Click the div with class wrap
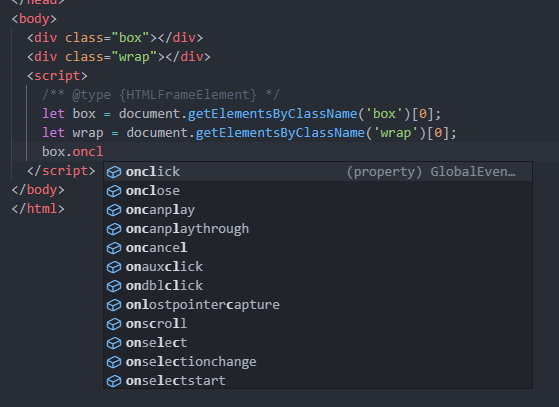 119,57
